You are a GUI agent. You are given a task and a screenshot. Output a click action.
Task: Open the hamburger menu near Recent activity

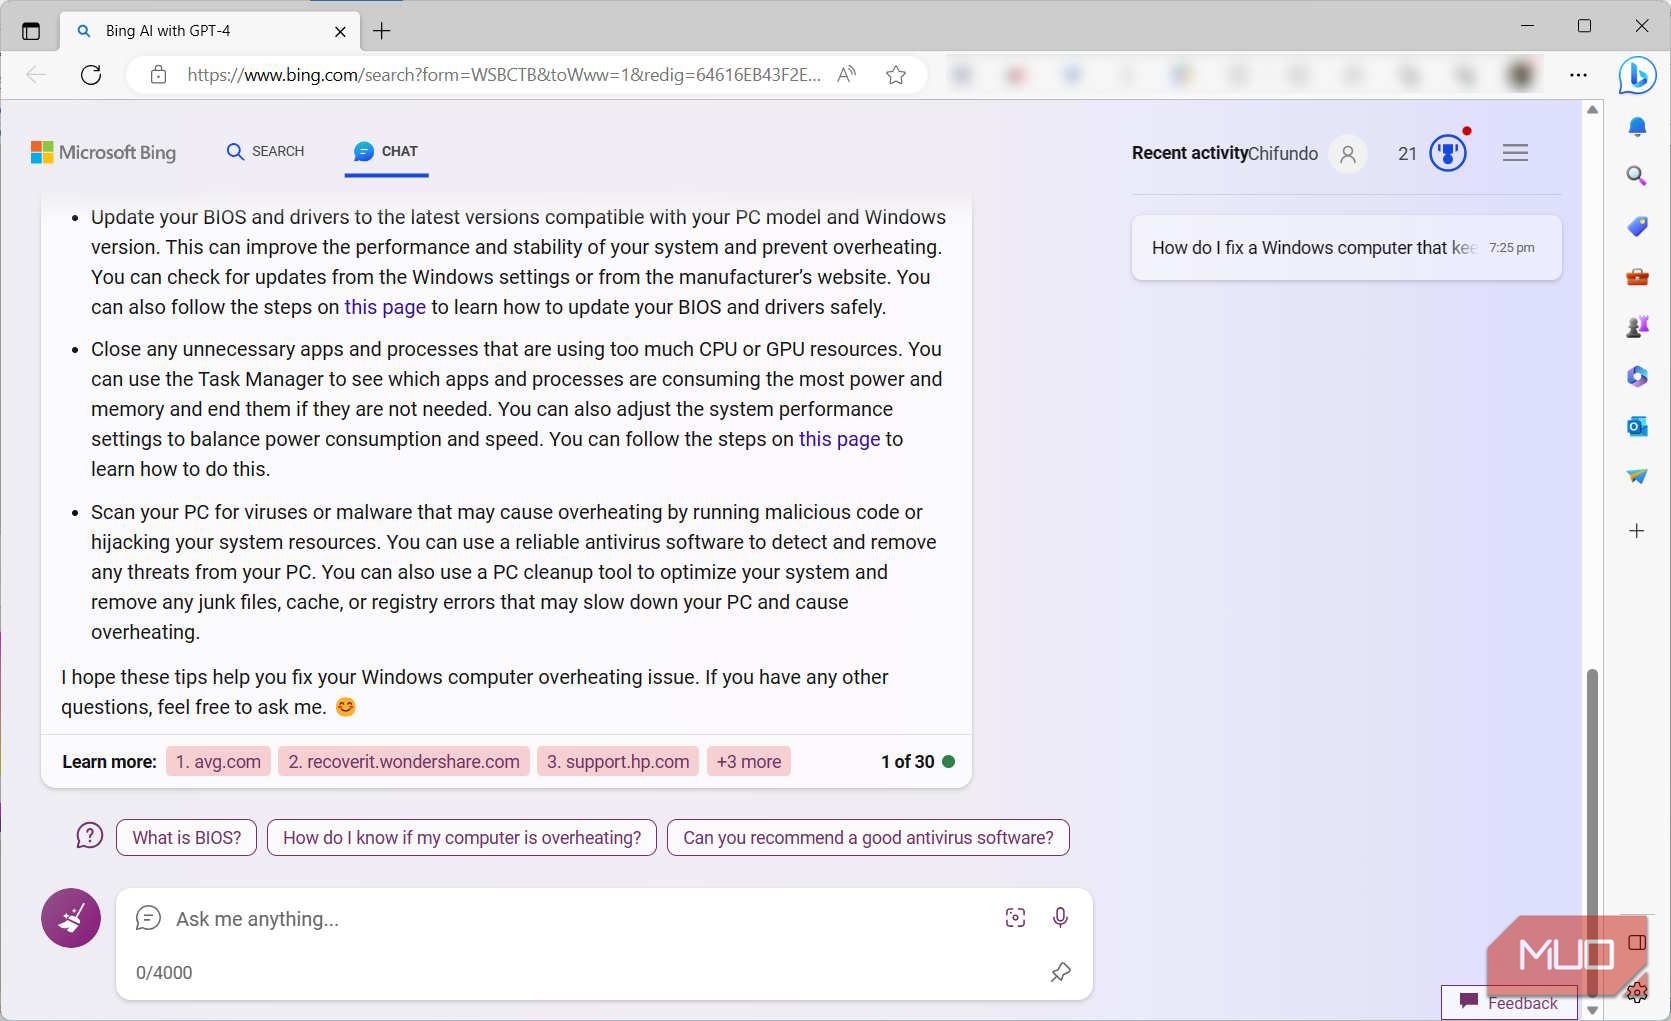coord(1515,152)
